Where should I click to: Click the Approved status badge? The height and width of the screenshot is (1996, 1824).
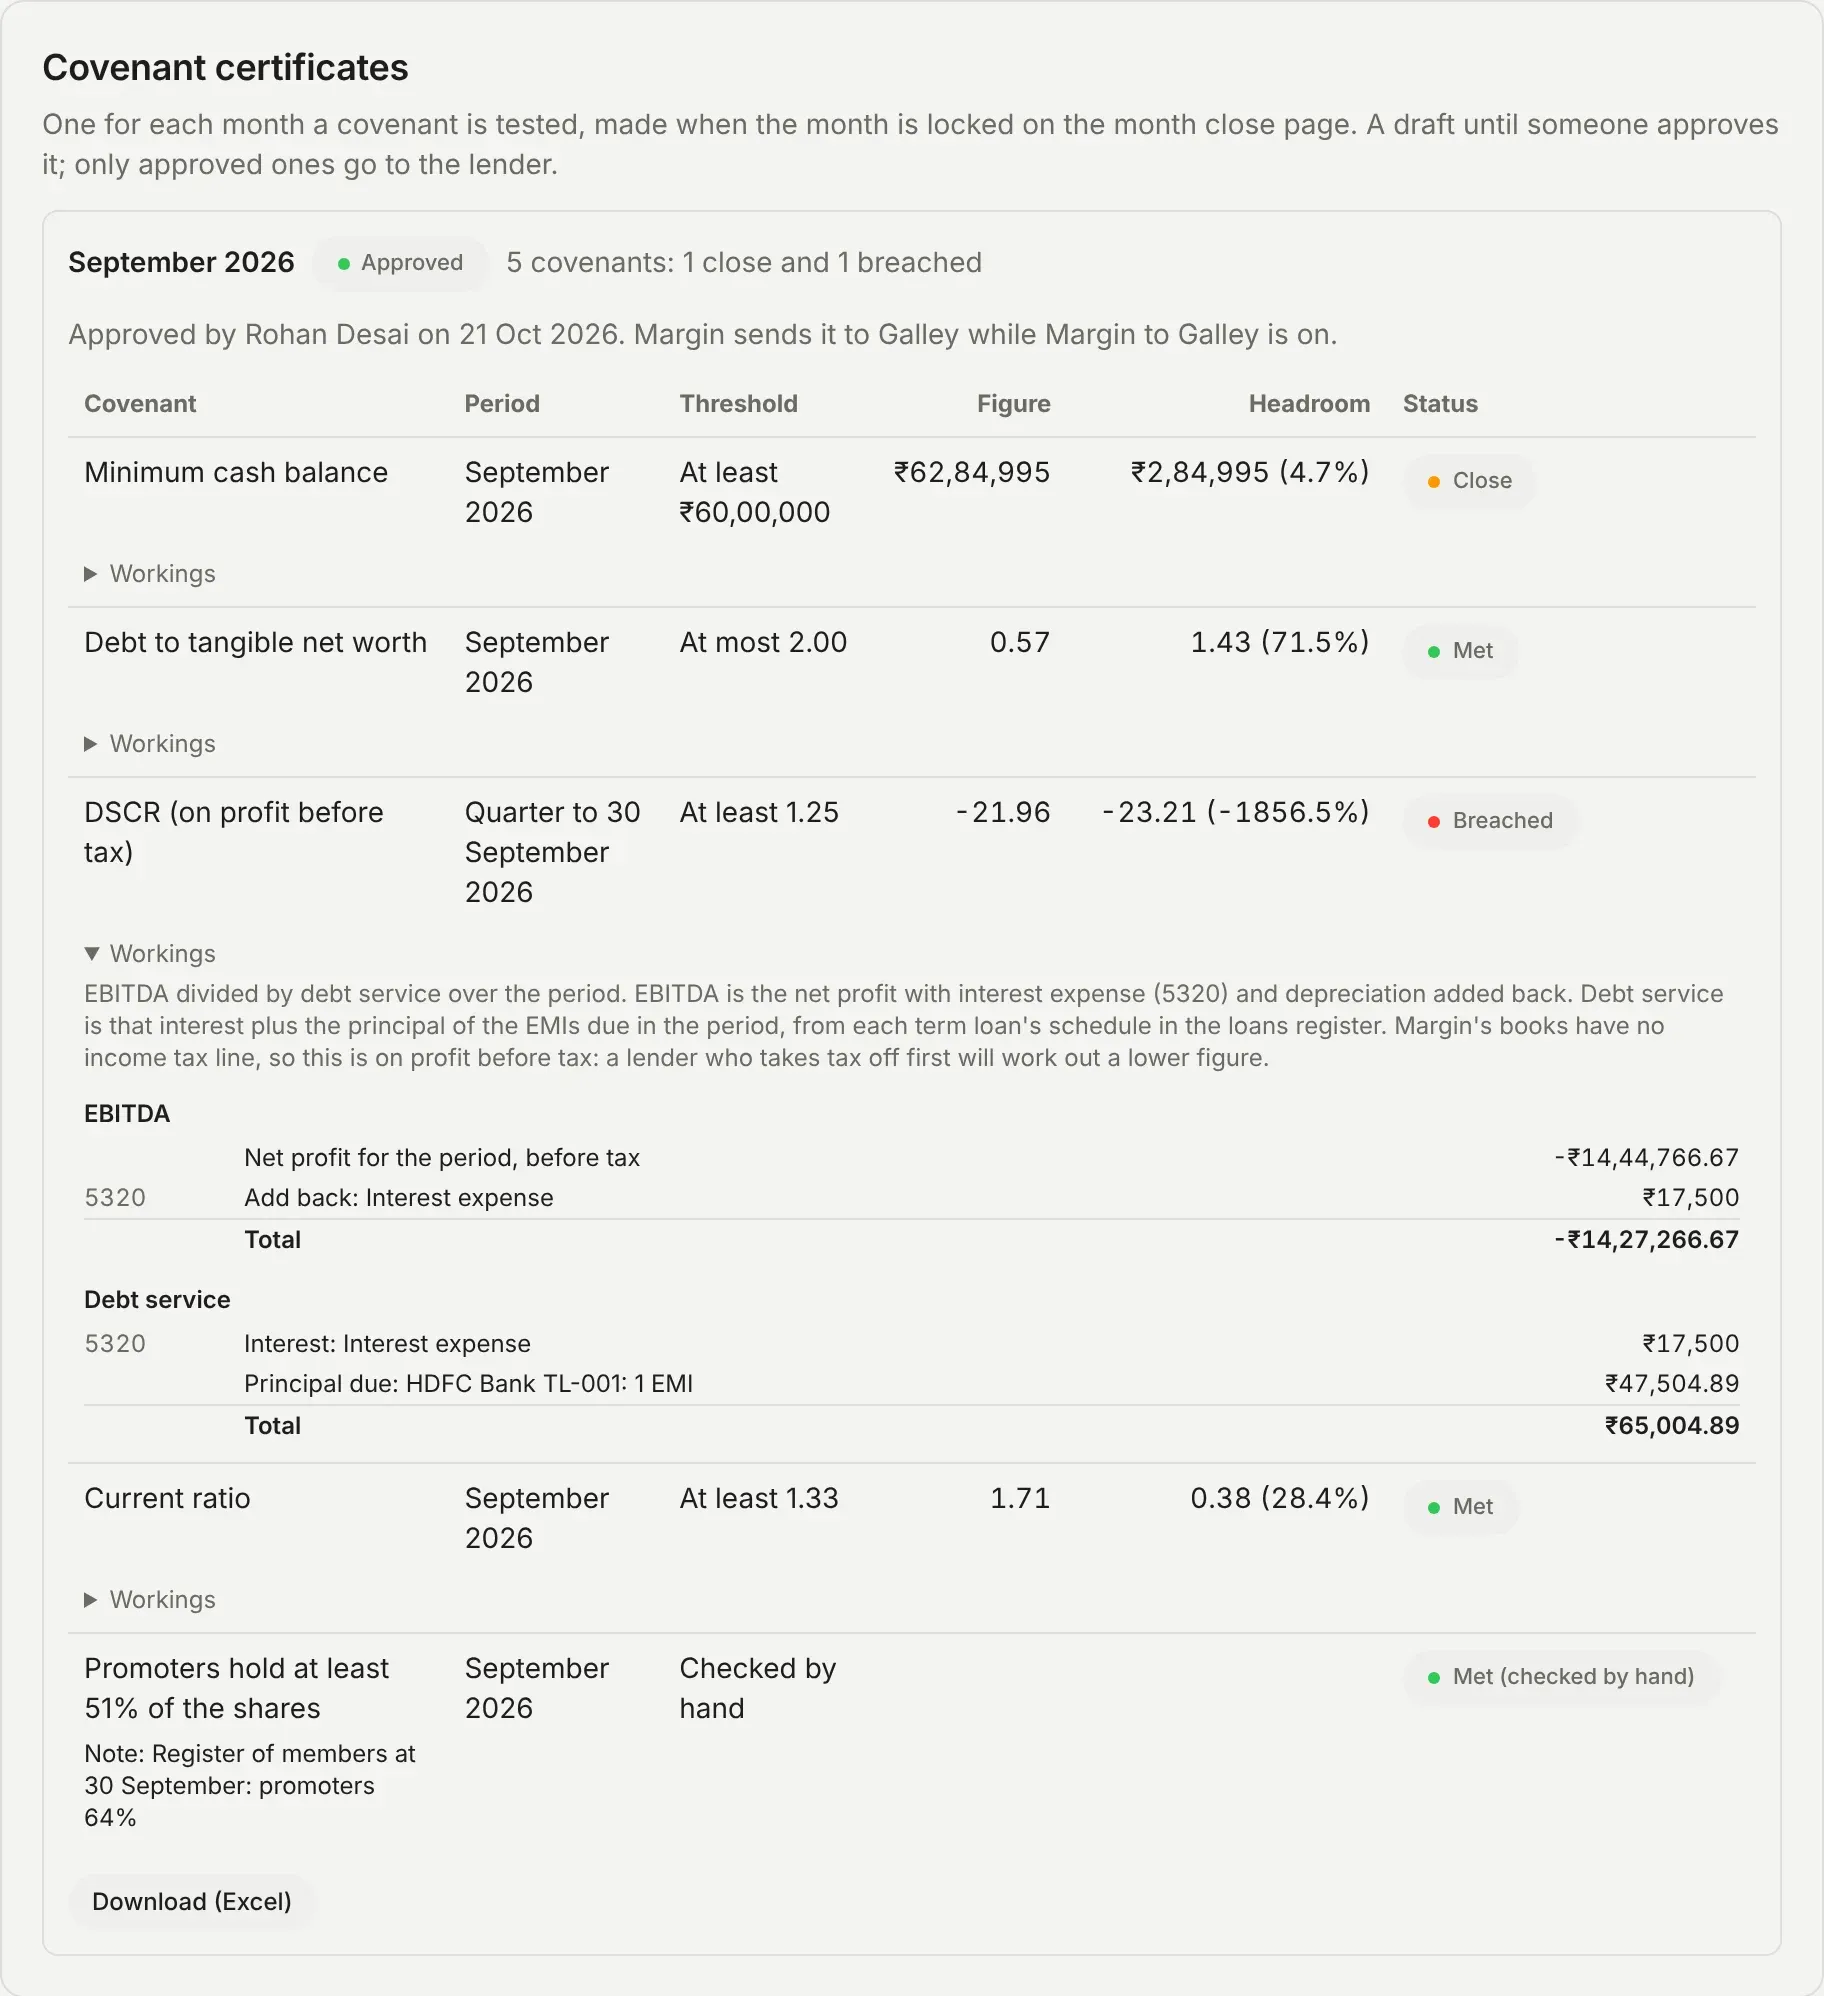pos(400,263)
